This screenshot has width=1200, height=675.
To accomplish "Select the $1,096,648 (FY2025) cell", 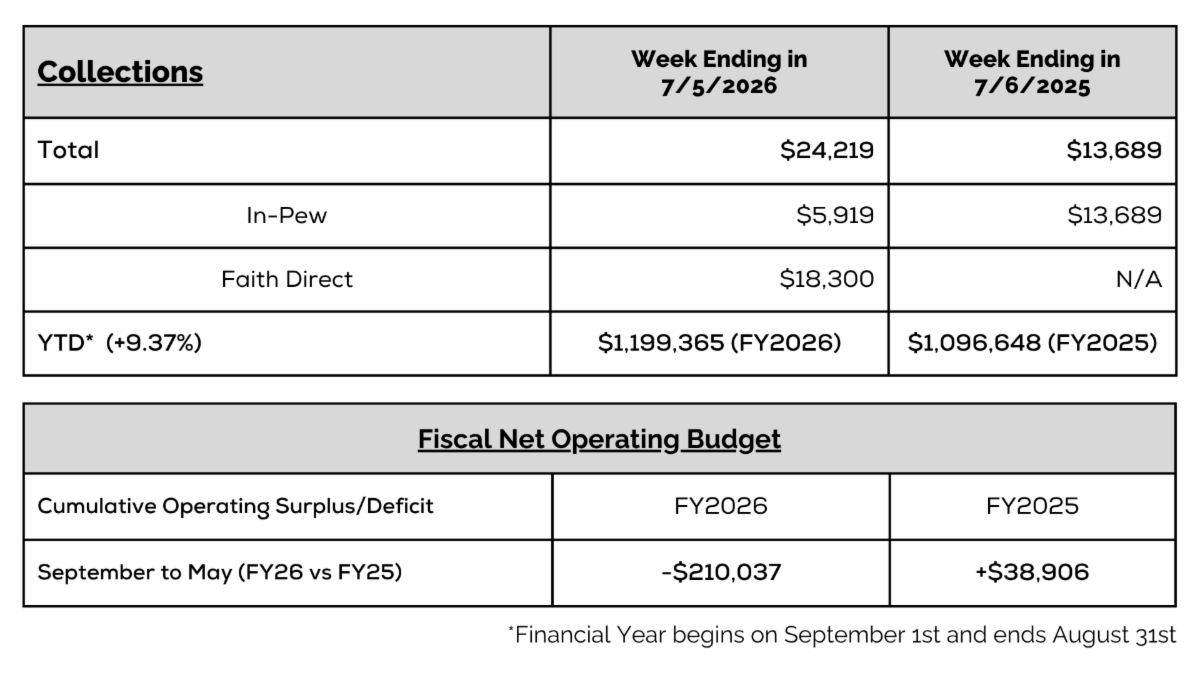I will [1033, 343].
